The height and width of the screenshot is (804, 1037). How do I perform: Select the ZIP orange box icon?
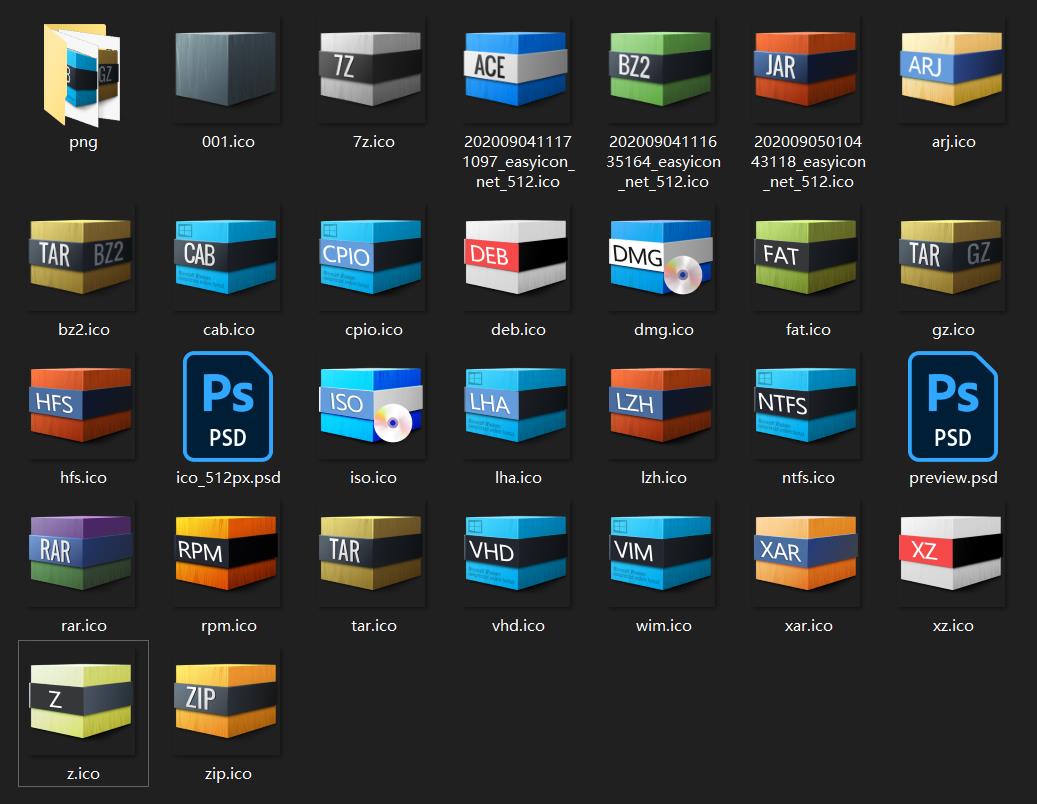(226, 701)
